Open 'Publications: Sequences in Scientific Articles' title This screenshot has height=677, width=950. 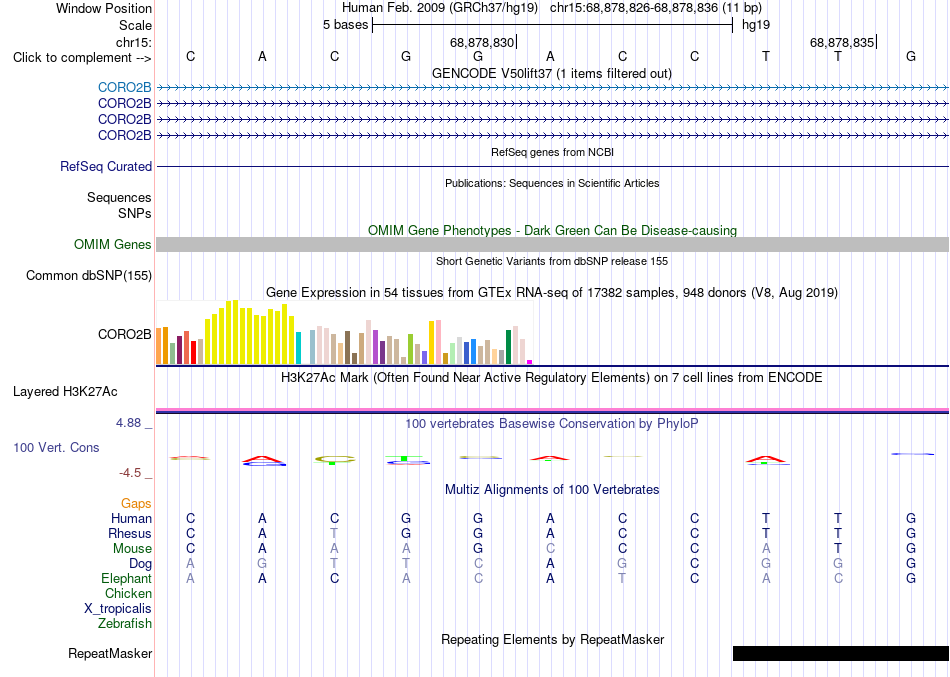point(552,183)
